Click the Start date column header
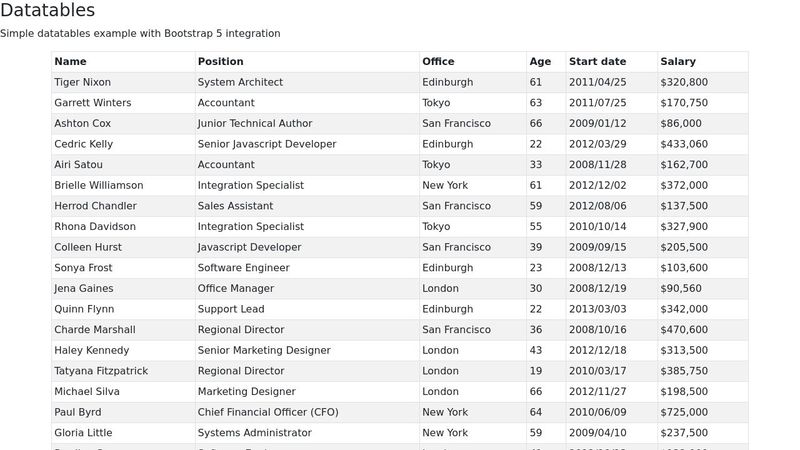800x450 pixels. click(612, 62)
